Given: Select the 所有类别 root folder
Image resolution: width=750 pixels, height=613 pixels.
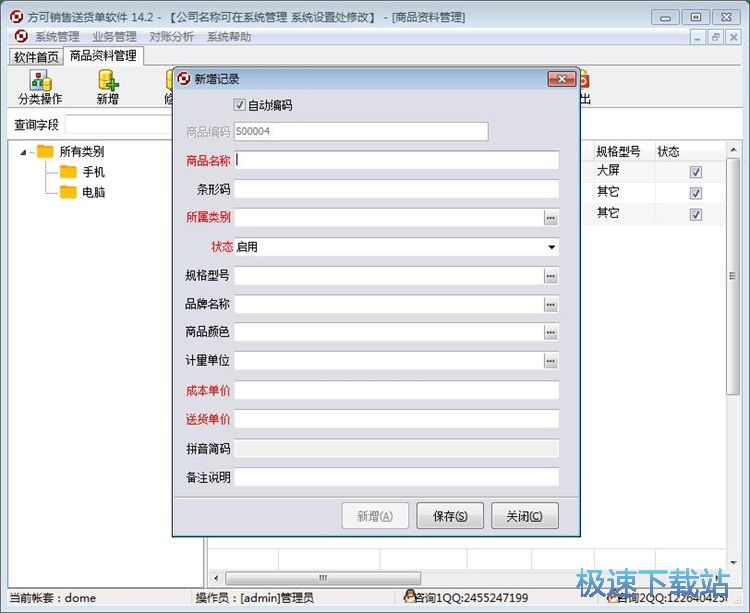Looking at the screenshot, I should click(x=71, y=152).
